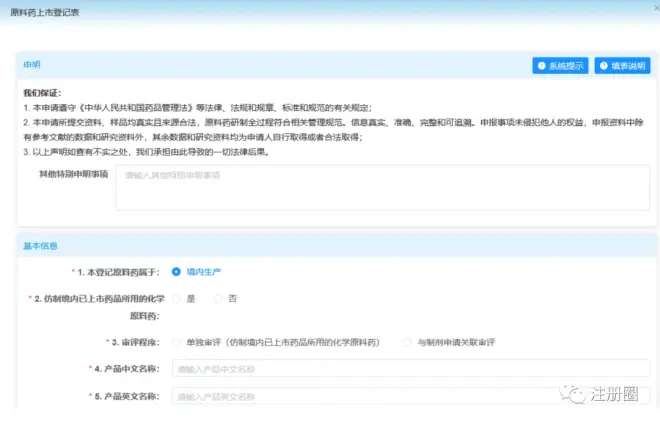Screen dimensions: 660x423
Task: Choose 否 for 仿制境内已上市药品 question
Action: pyautogui.click(x=219, y=298)
